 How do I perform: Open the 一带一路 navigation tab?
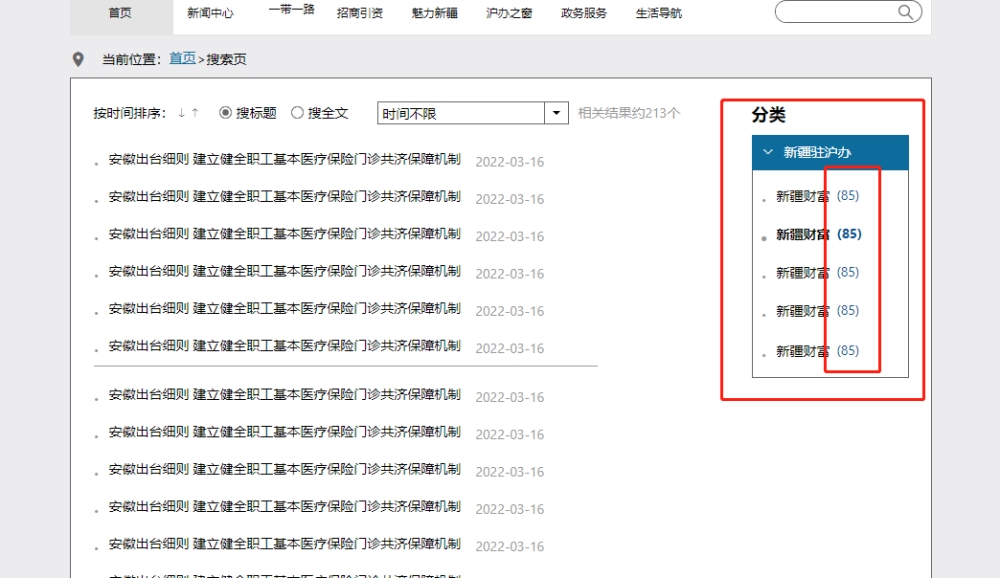click(291, 10)
